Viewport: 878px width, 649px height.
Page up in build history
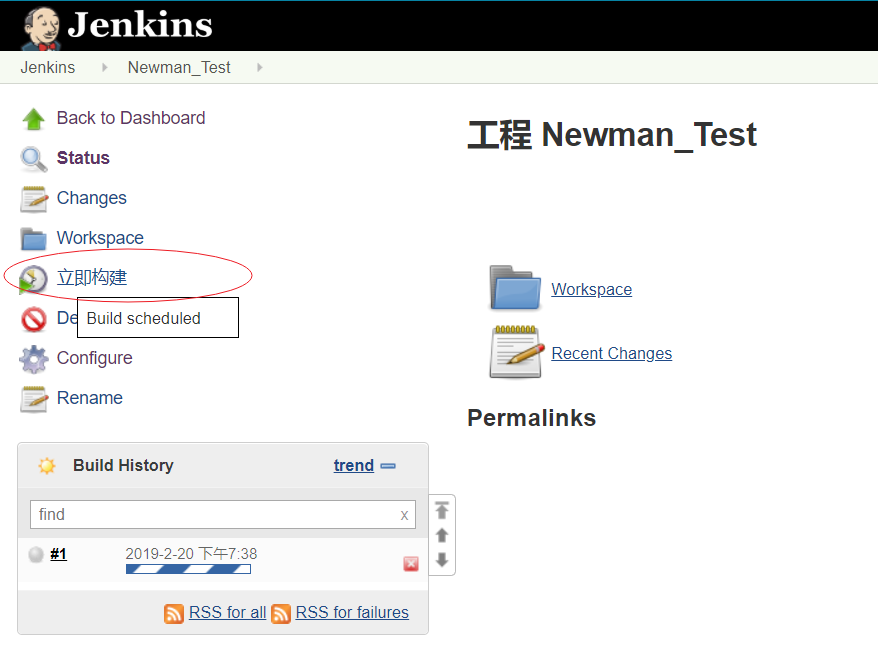click(x=442, y=535)
